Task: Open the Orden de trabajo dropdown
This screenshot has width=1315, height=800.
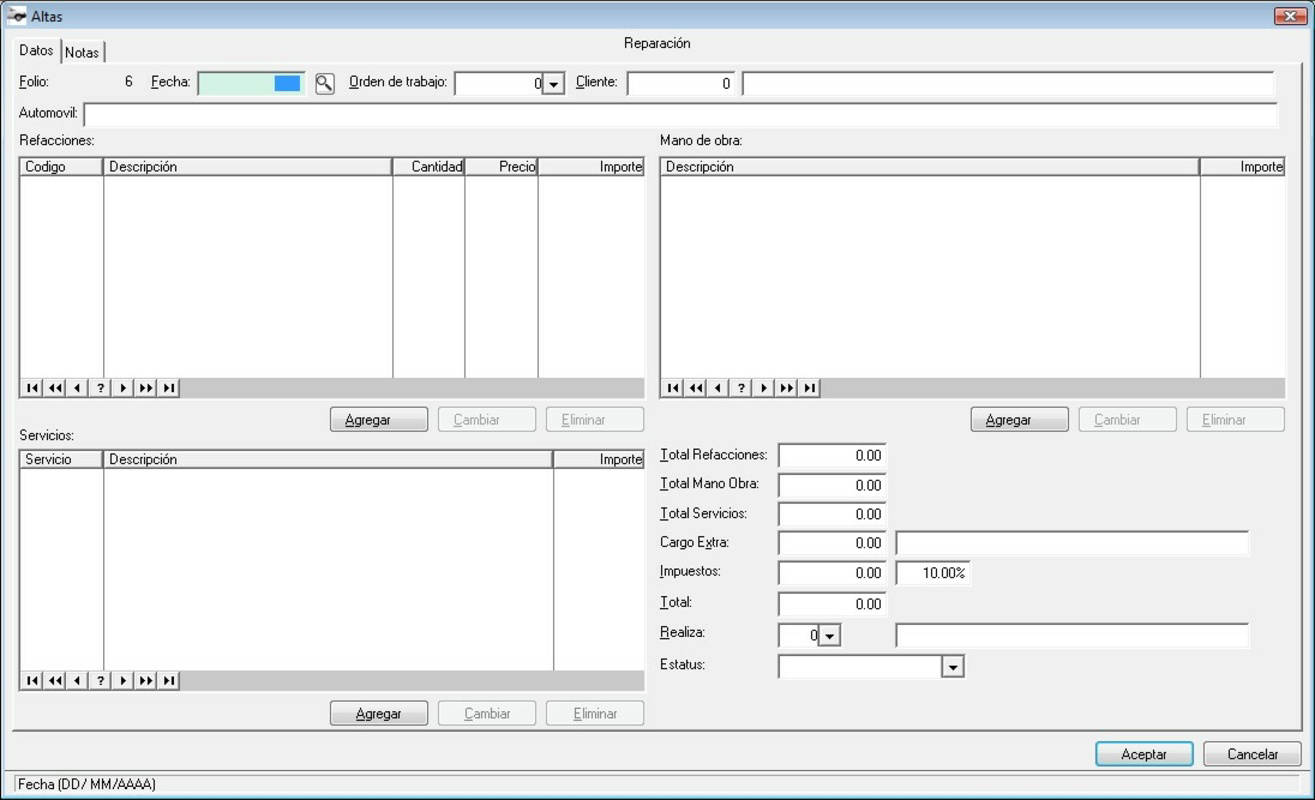Action: (x=554, y=85)
